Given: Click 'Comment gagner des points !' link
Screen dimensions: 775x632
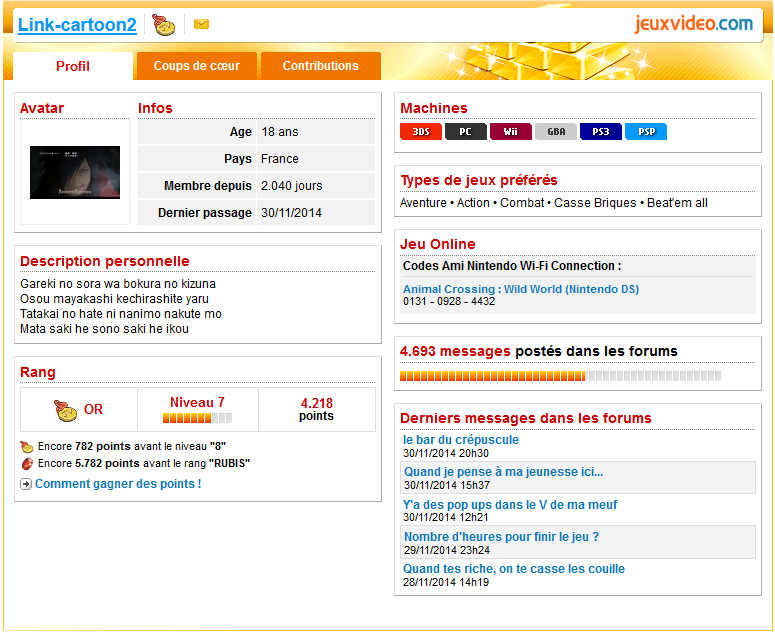Looking at the screenshot, I should coord(118,484).
